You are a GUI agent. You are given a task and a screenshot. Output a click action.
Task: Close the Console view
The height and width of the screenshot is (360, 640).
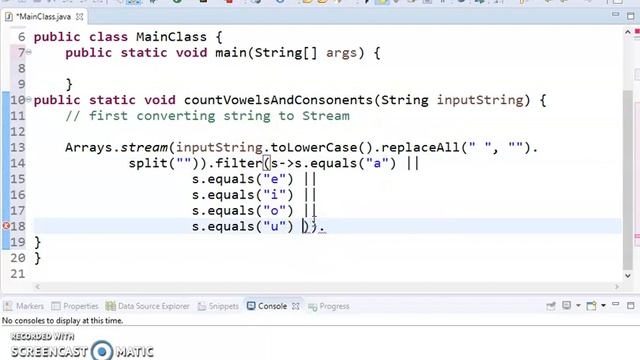point(296,306)
